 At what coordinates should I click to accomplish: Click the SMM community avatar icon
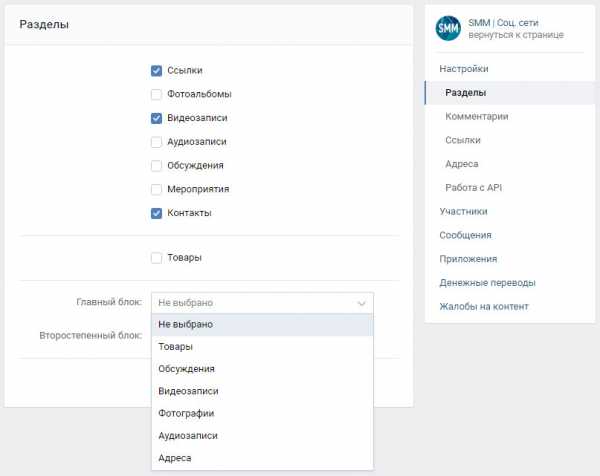(448, 28)
